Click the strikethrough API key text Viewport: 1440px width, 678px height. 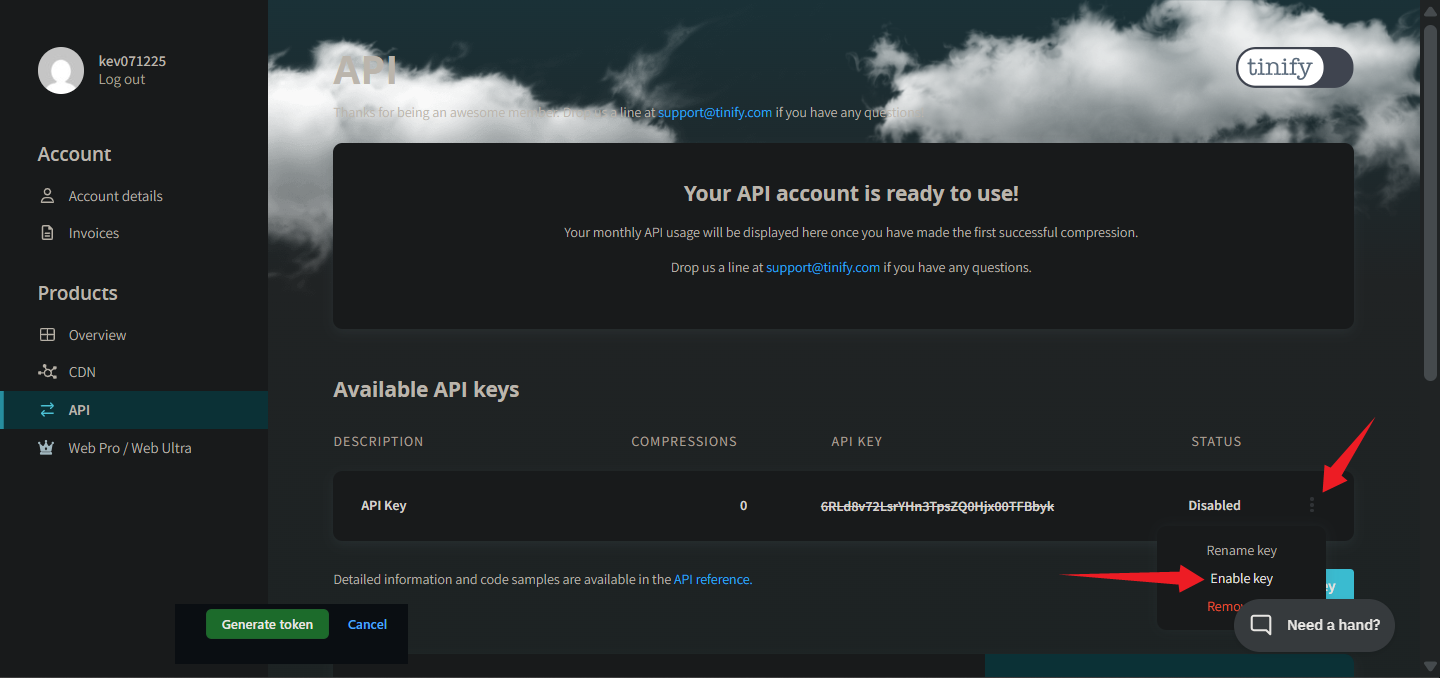[x=937, y=506]
